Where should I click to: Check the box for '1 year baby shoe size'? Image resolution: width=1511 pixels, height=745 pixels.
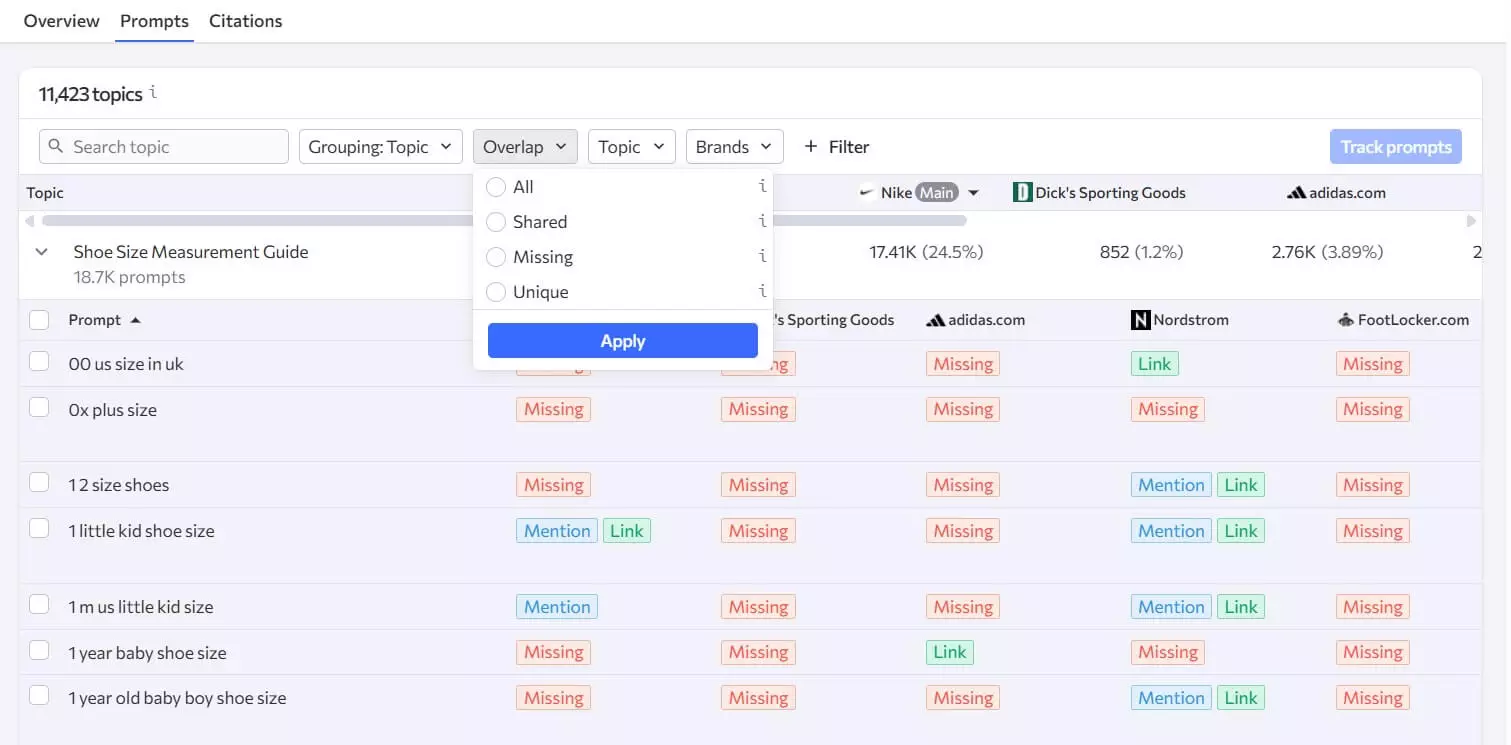[x=39, y=651]
